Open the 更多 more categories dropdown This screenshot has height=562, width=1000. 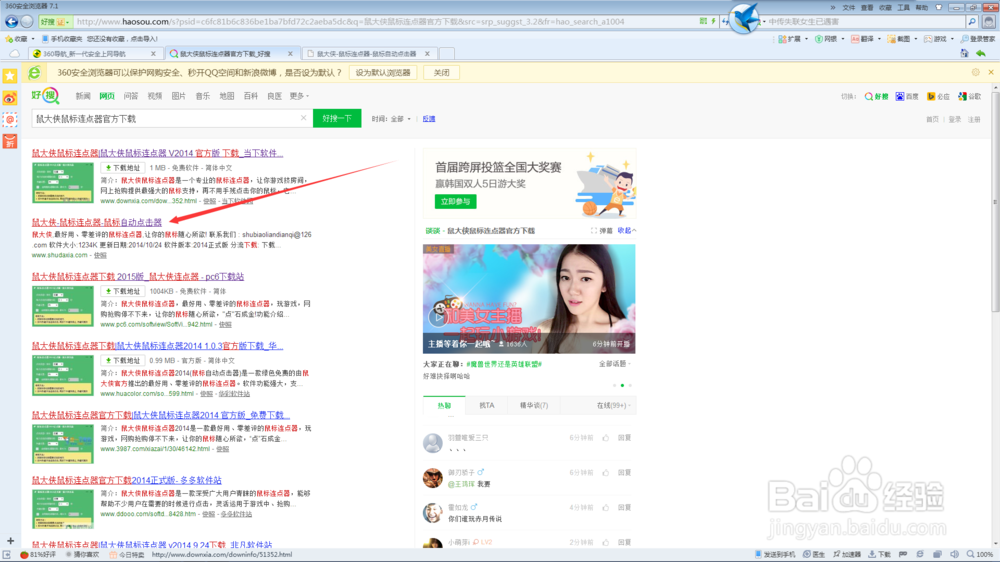pyautogui.click(x=299, y=96)
